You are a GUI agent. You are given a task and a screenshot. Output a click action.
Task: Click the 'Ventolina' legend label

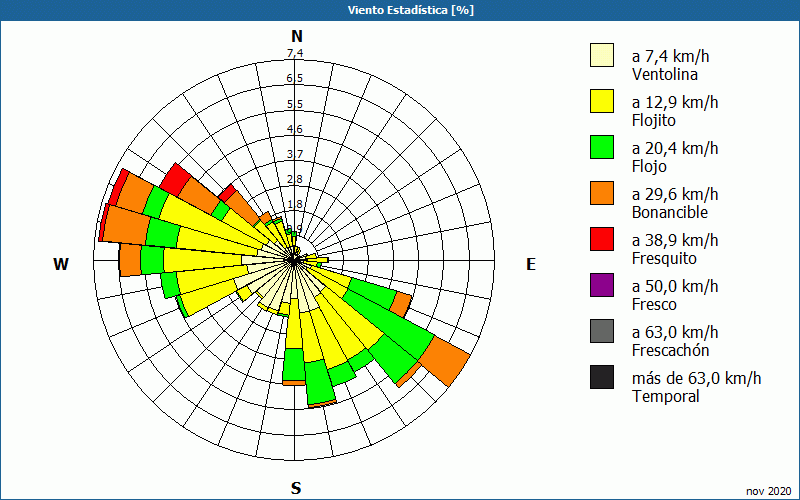pyautogui.click(x=665, y=74)
